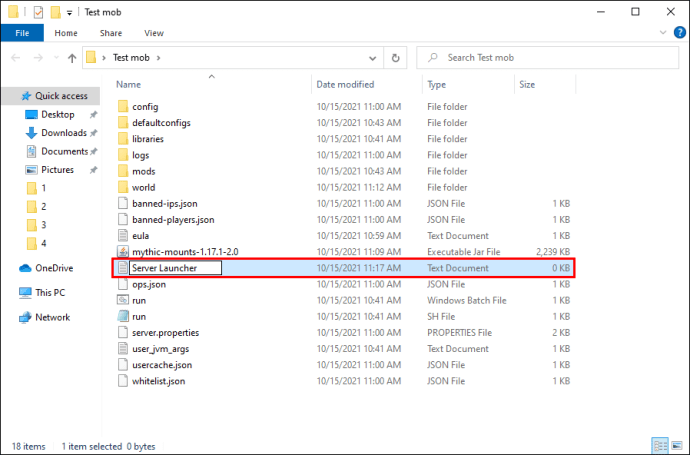Open OneDrive in navigation pane
Screen dimensions: 690x455
[54, 268]
